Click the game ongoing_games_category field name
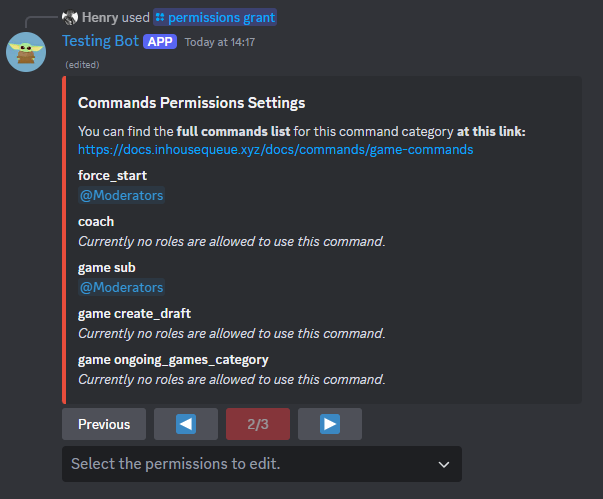 pyautogui.click(x=173, y=360)
